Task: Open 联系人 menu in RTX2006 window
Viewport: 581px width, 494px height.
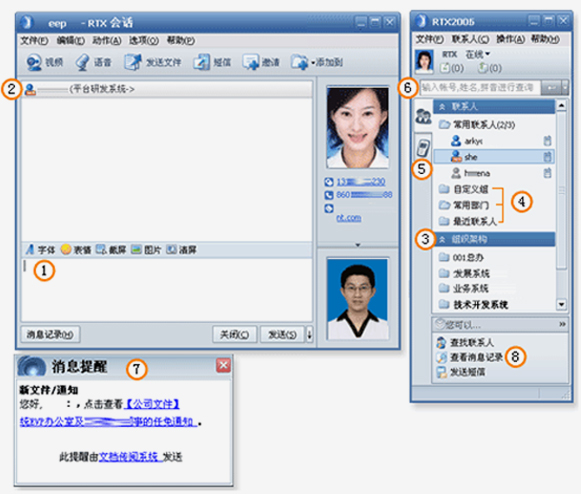Action: point(470,39)
